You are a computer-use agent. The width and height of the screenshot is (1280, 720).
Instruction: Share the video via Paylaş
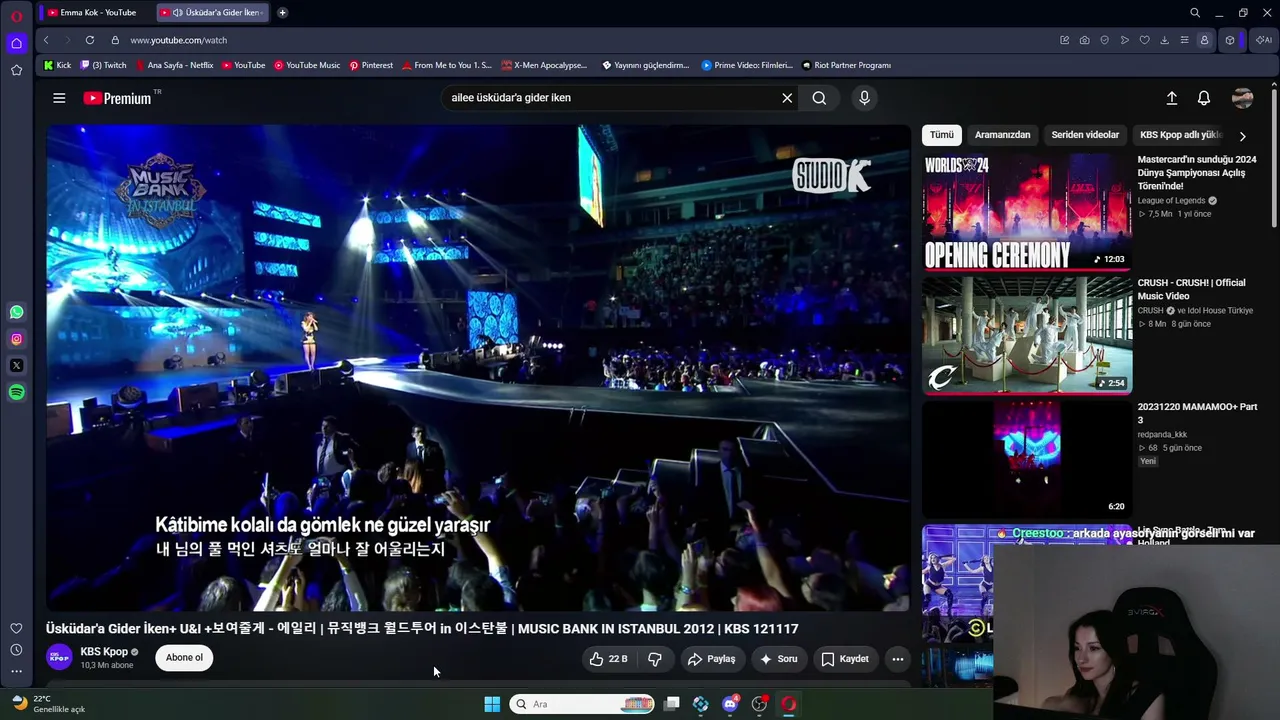pyautogui.click(x=711, y=659)
